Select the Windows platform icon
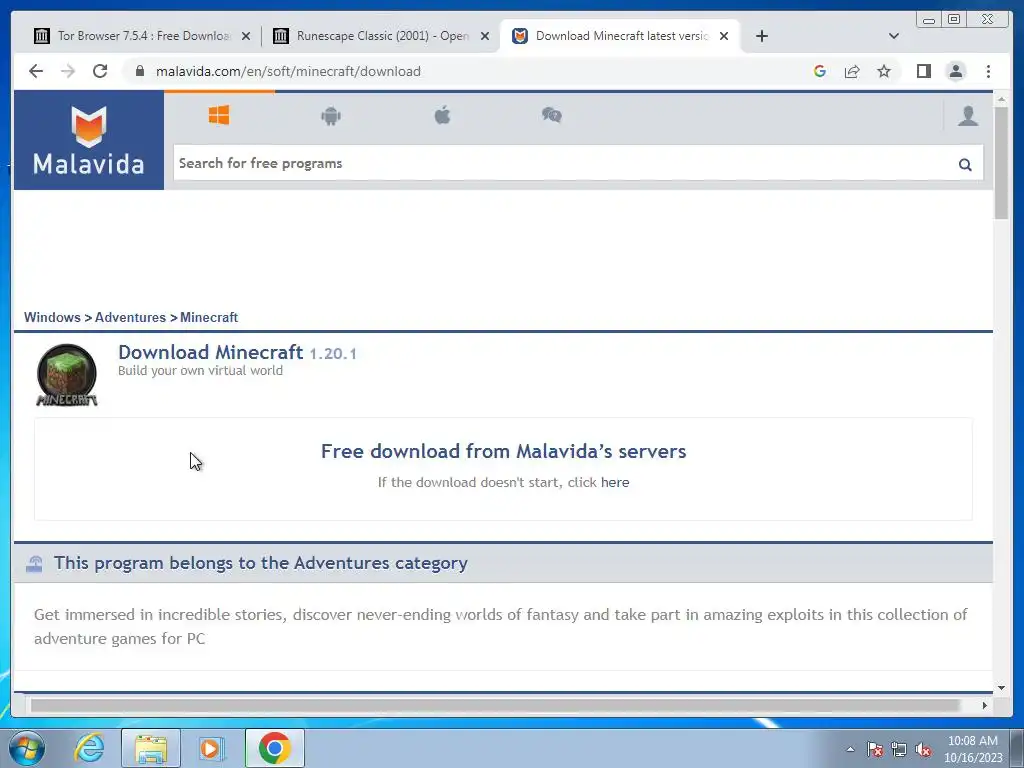1024x768 pixels. tap(219, 116)
